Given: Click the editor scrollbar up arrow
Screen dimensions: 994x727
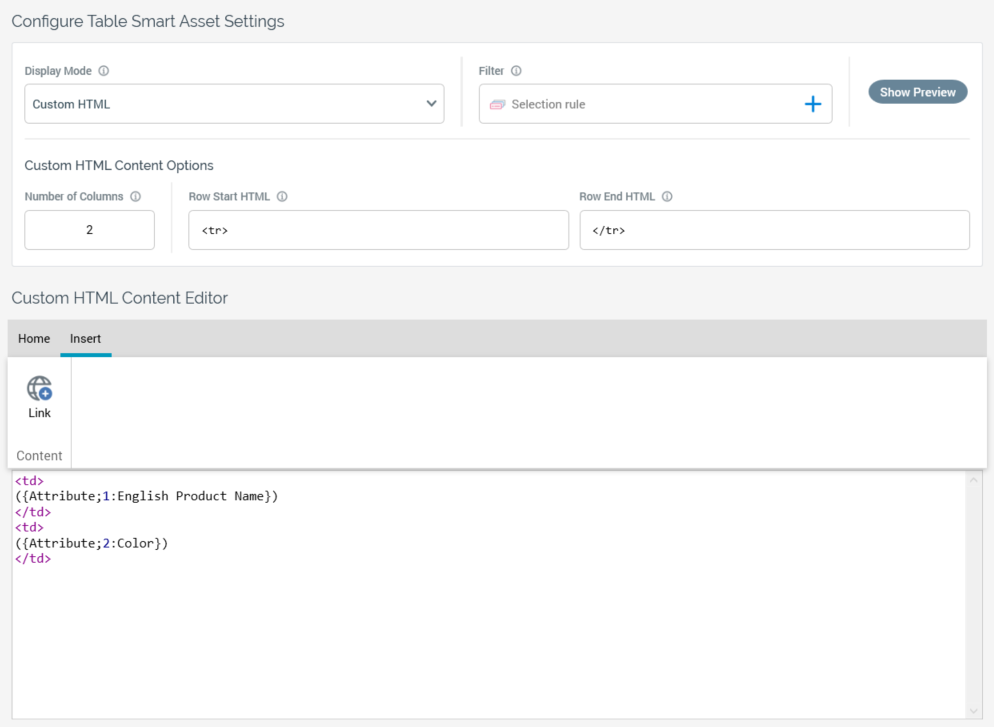Looking at the screenshot, I should (975, 481).
